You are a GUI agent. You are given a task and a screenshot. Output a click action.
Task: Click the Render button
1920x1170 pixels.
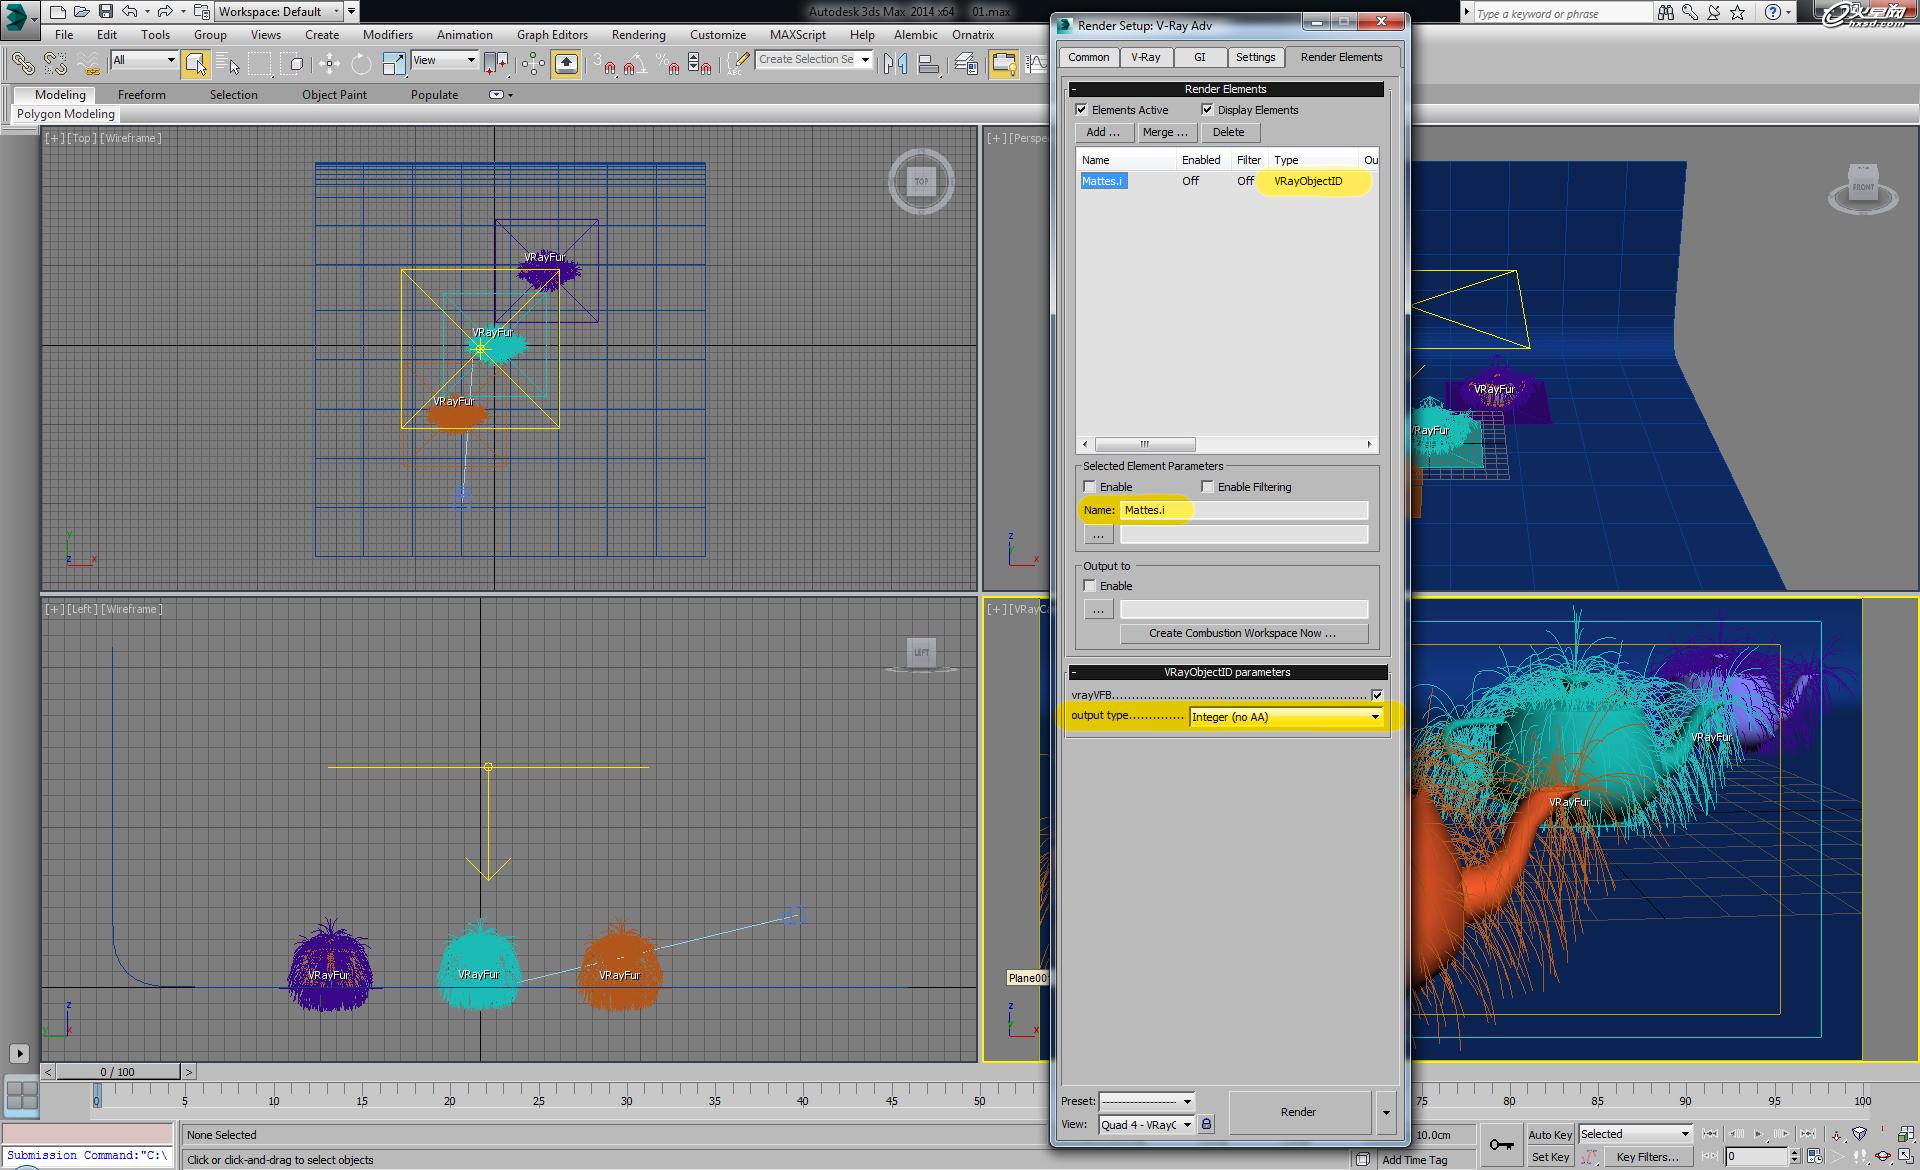coord(1299,1112)
